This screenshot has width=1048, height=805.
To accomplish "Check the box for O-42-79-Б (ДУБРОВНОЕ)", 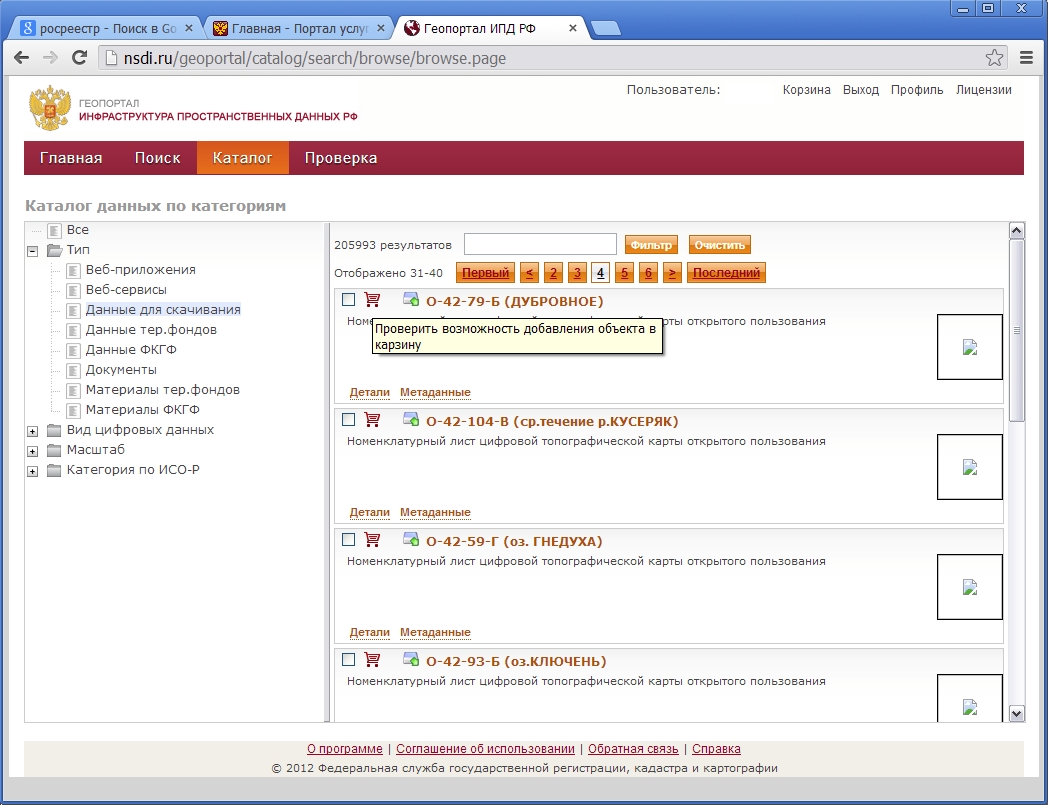I will pyautogui.click(x=348, y=300).
